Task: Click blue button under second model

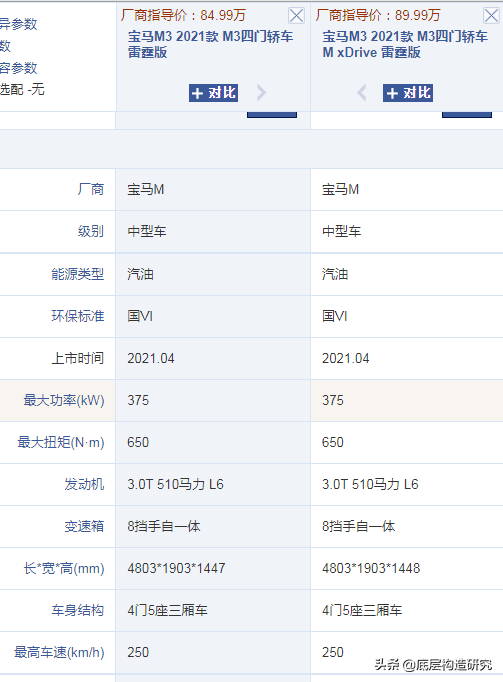Action: click(467, 114)
